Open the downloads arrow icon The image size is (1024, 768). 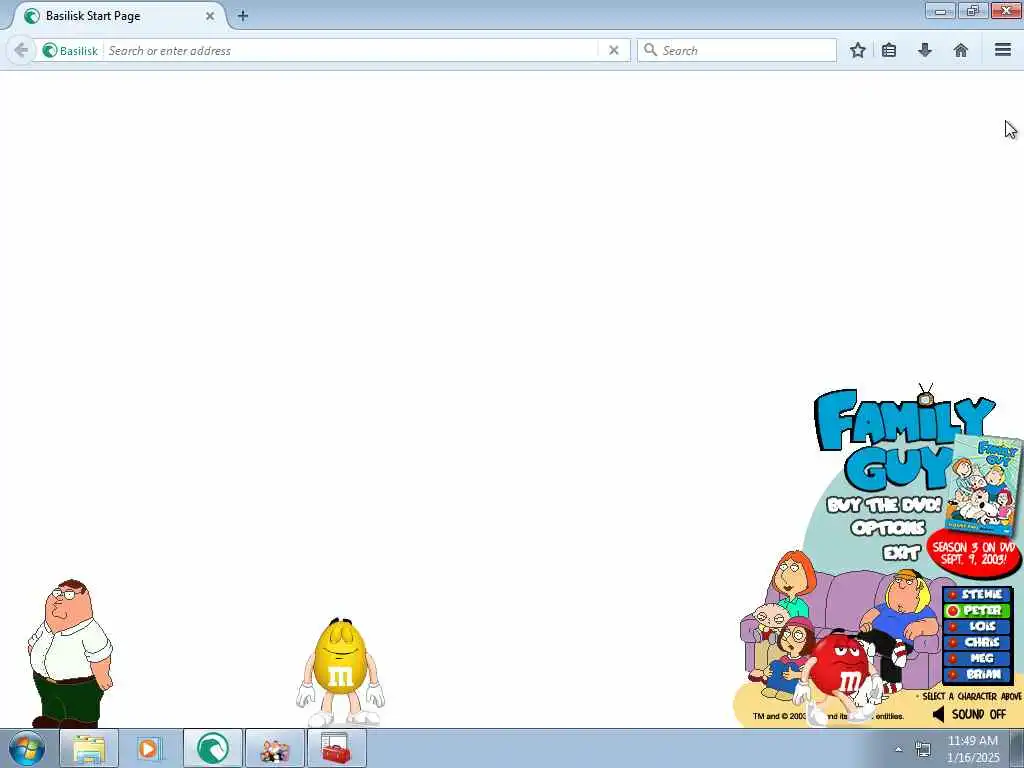[925, 50]
